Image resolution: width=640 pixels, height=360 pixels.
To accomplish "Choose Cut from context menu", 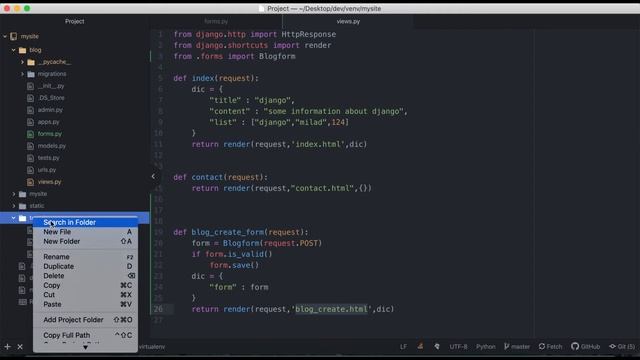I will tap(85, 295).
